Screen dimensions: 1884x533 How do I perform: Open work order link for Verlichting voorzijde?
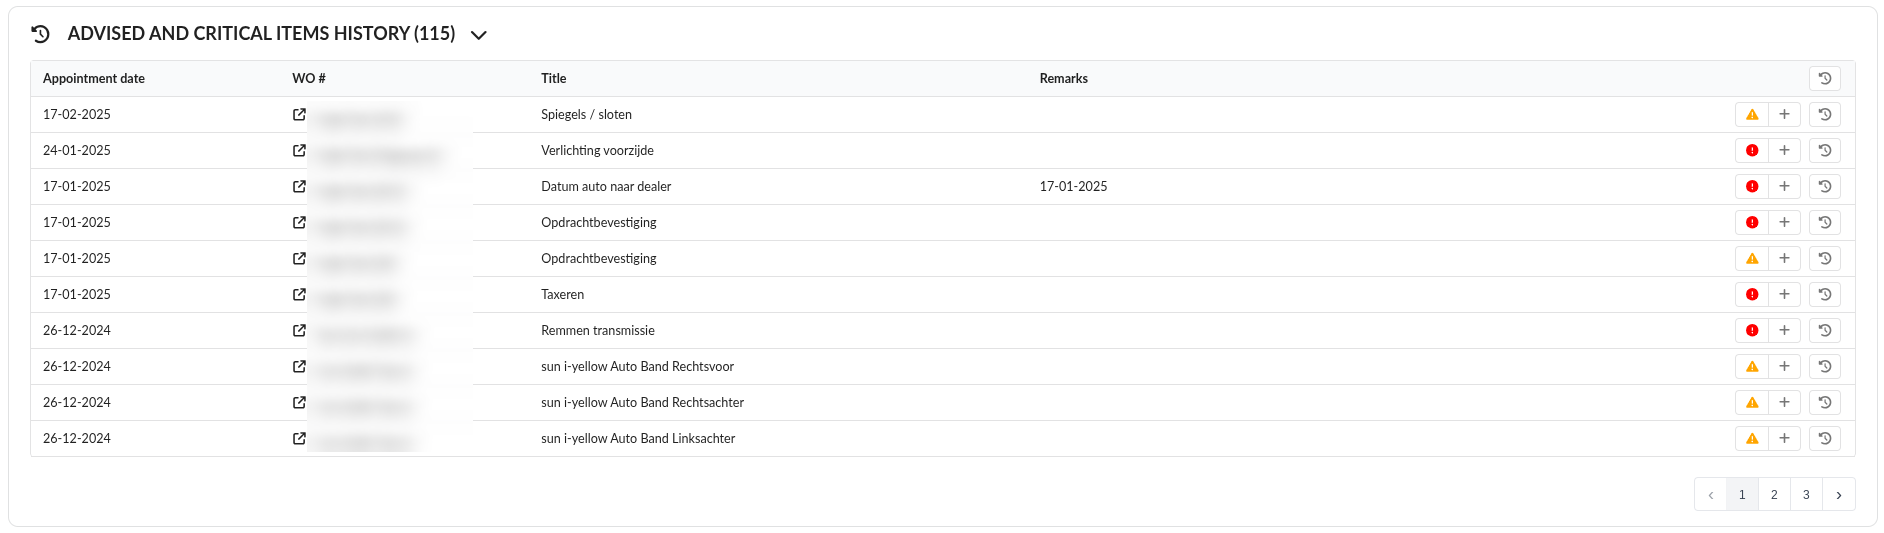pyautogui.click(x=299, y=151)
